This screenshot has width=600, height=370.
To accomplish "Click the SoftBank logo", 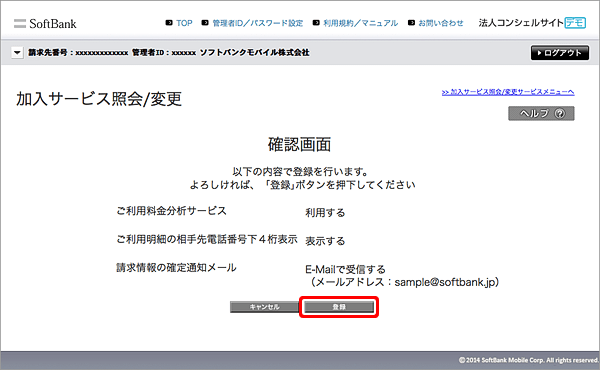I will tap(45, 24).
